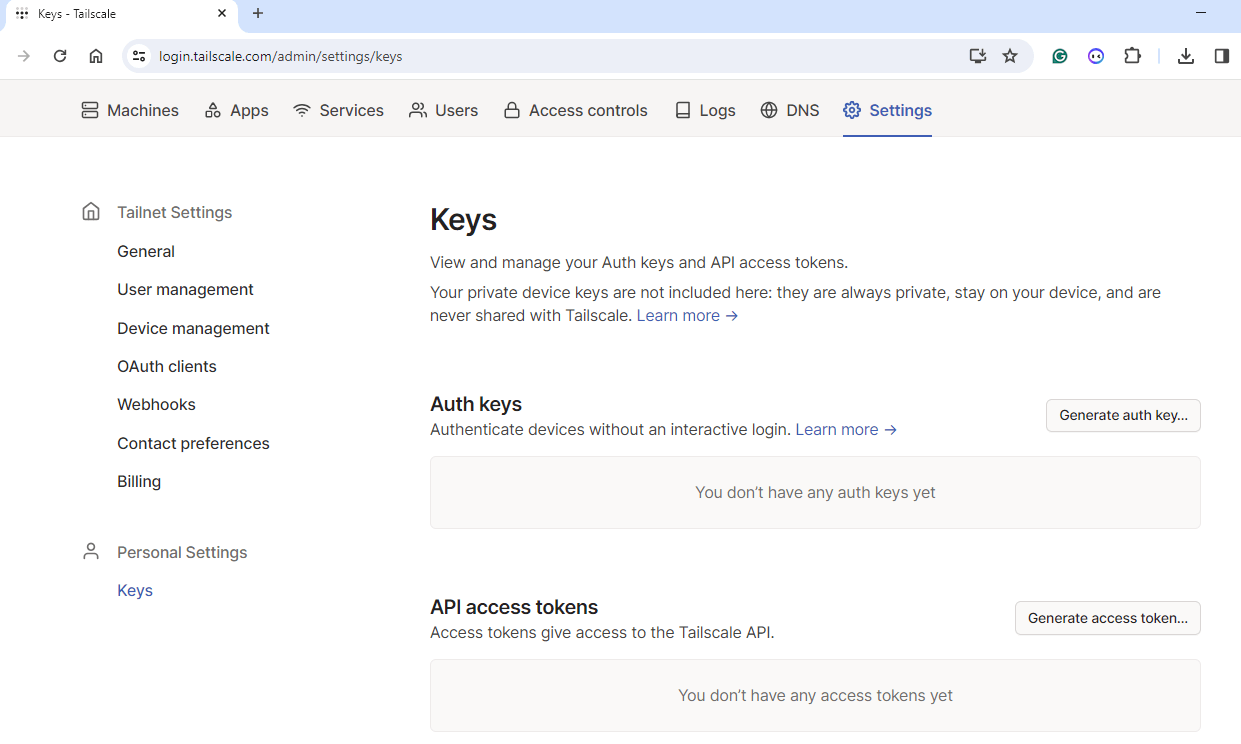Follow Learn more link under Auth keys
The height and width of the screenshot is (744, 1241).
pyautogui.click(x=846, y=429)
